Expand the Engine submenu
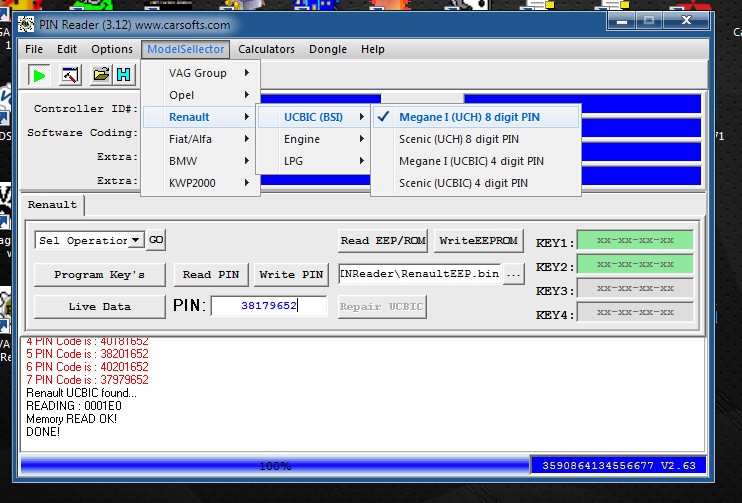 click(x=313, y=139)
